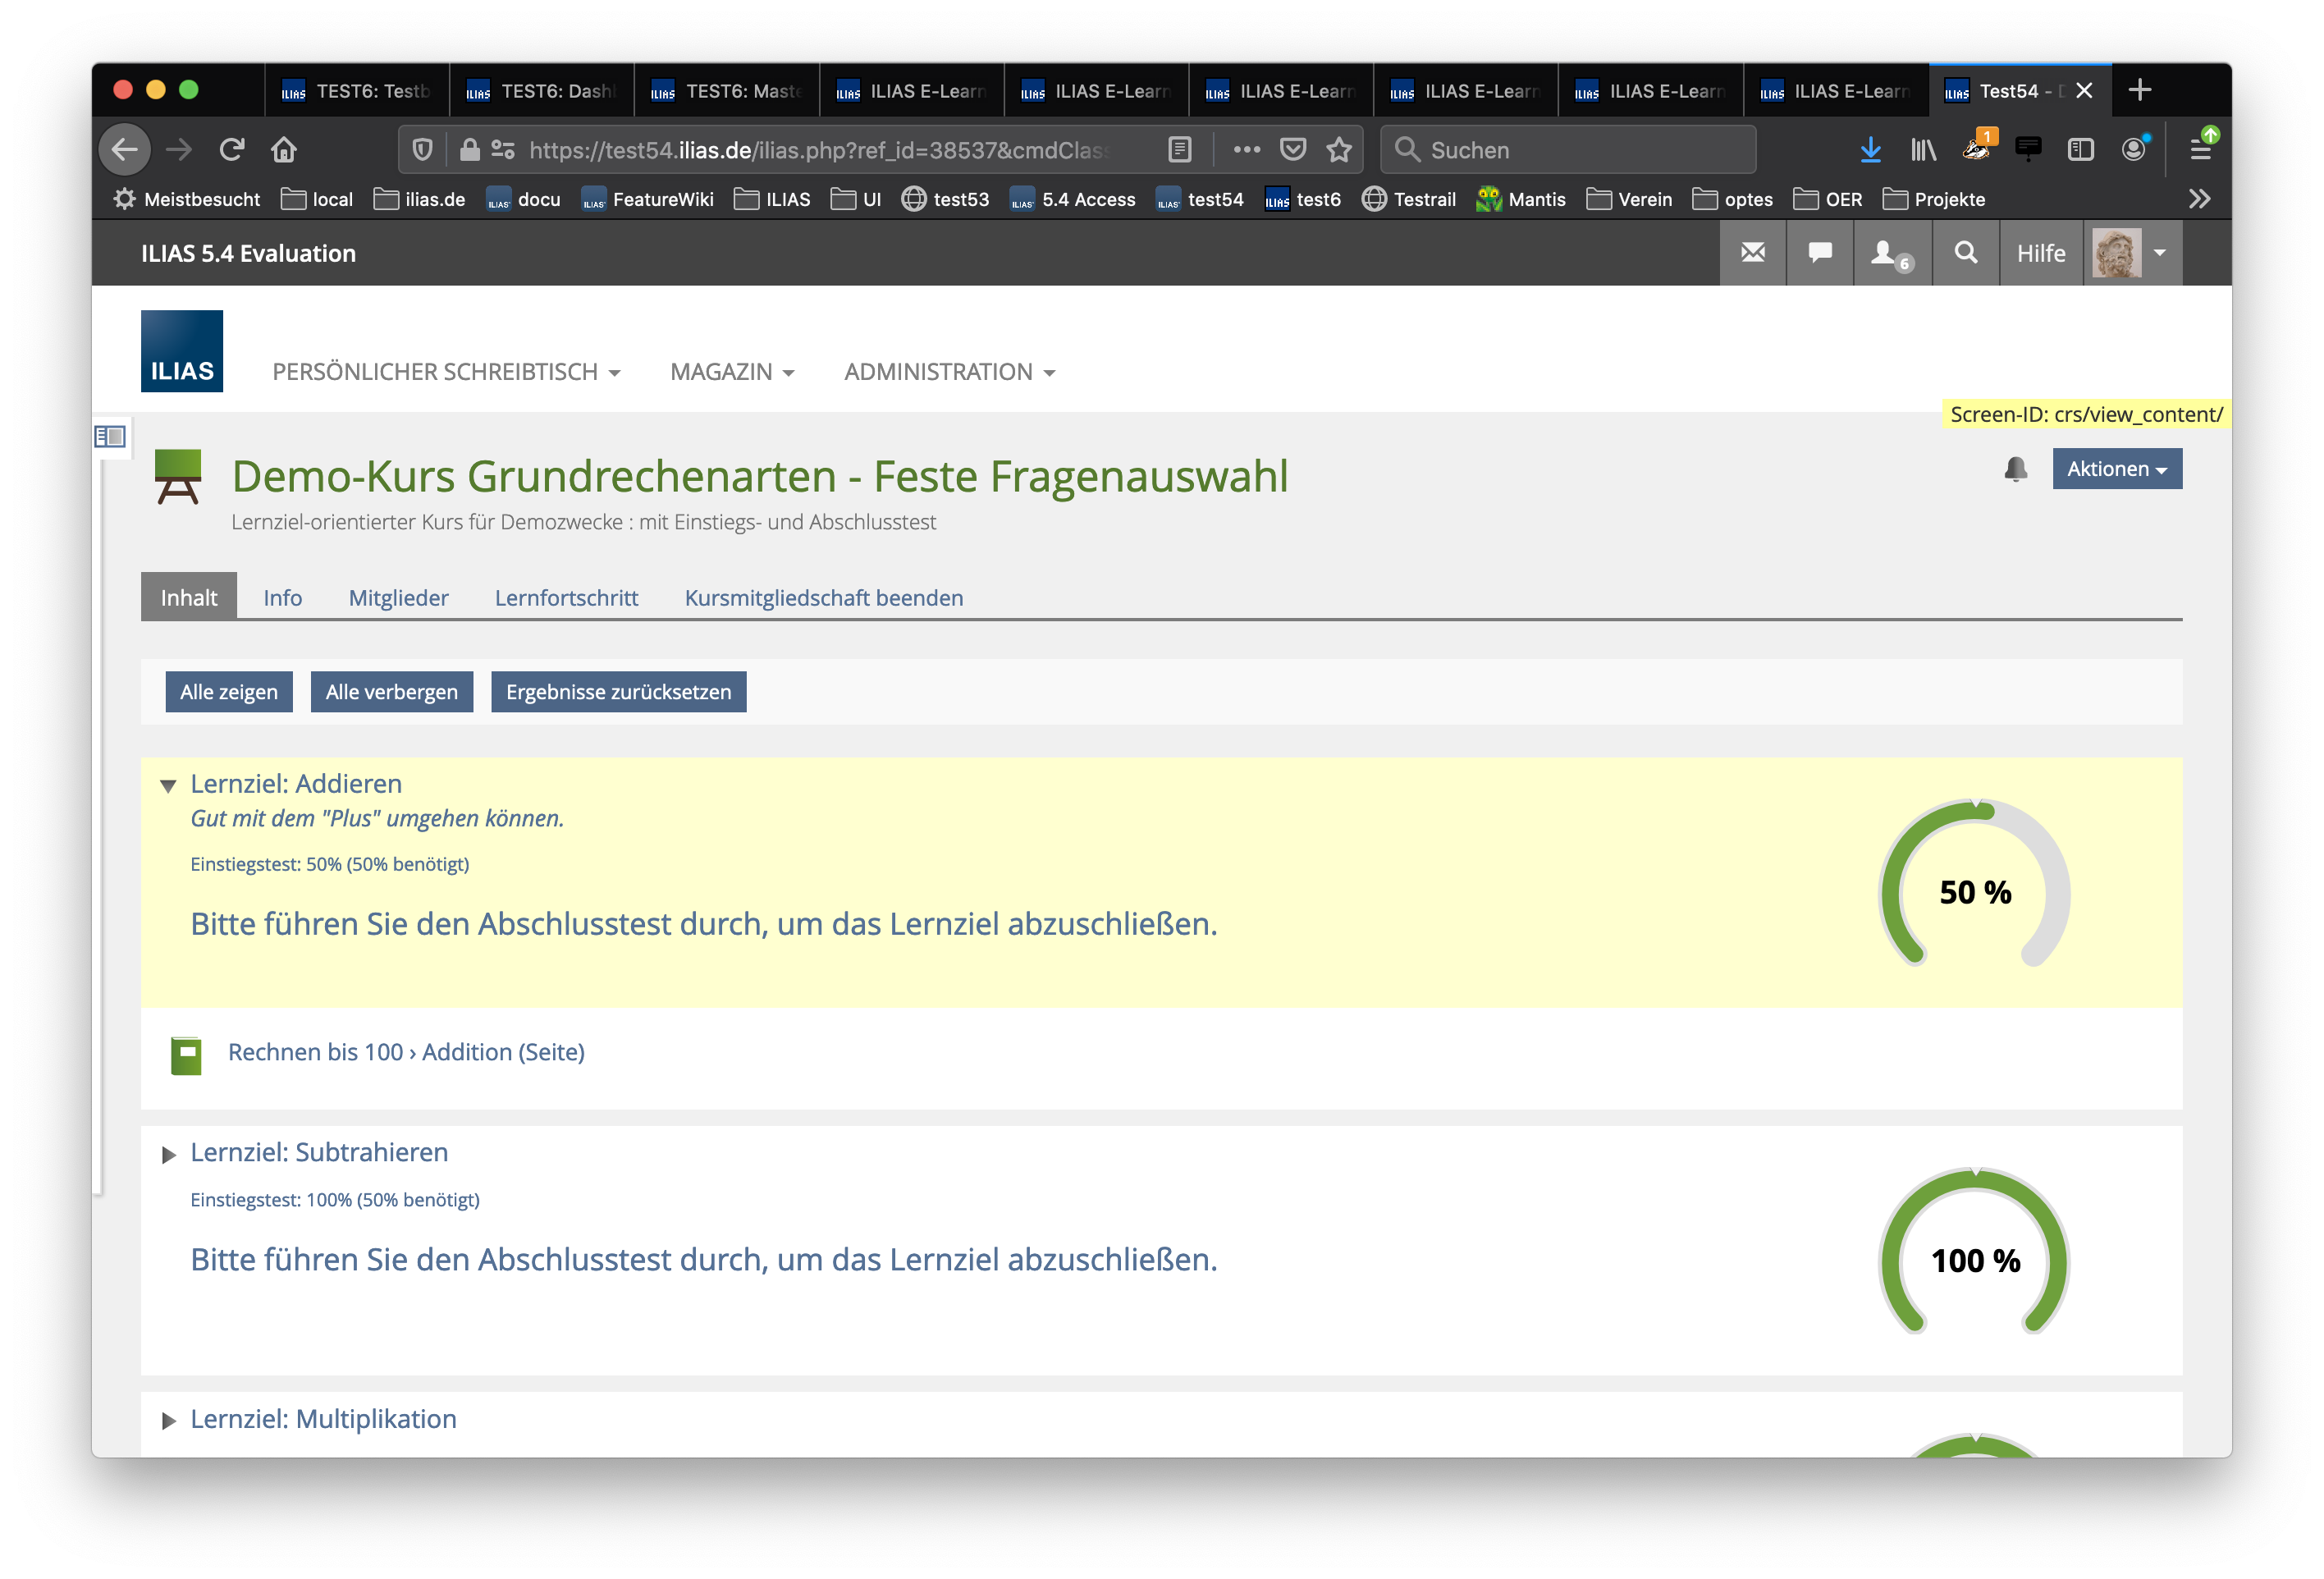Screen dimensions: 2324x1579
Task: Click the Firefox downloads arrow icon
Action: (1870, 150)
